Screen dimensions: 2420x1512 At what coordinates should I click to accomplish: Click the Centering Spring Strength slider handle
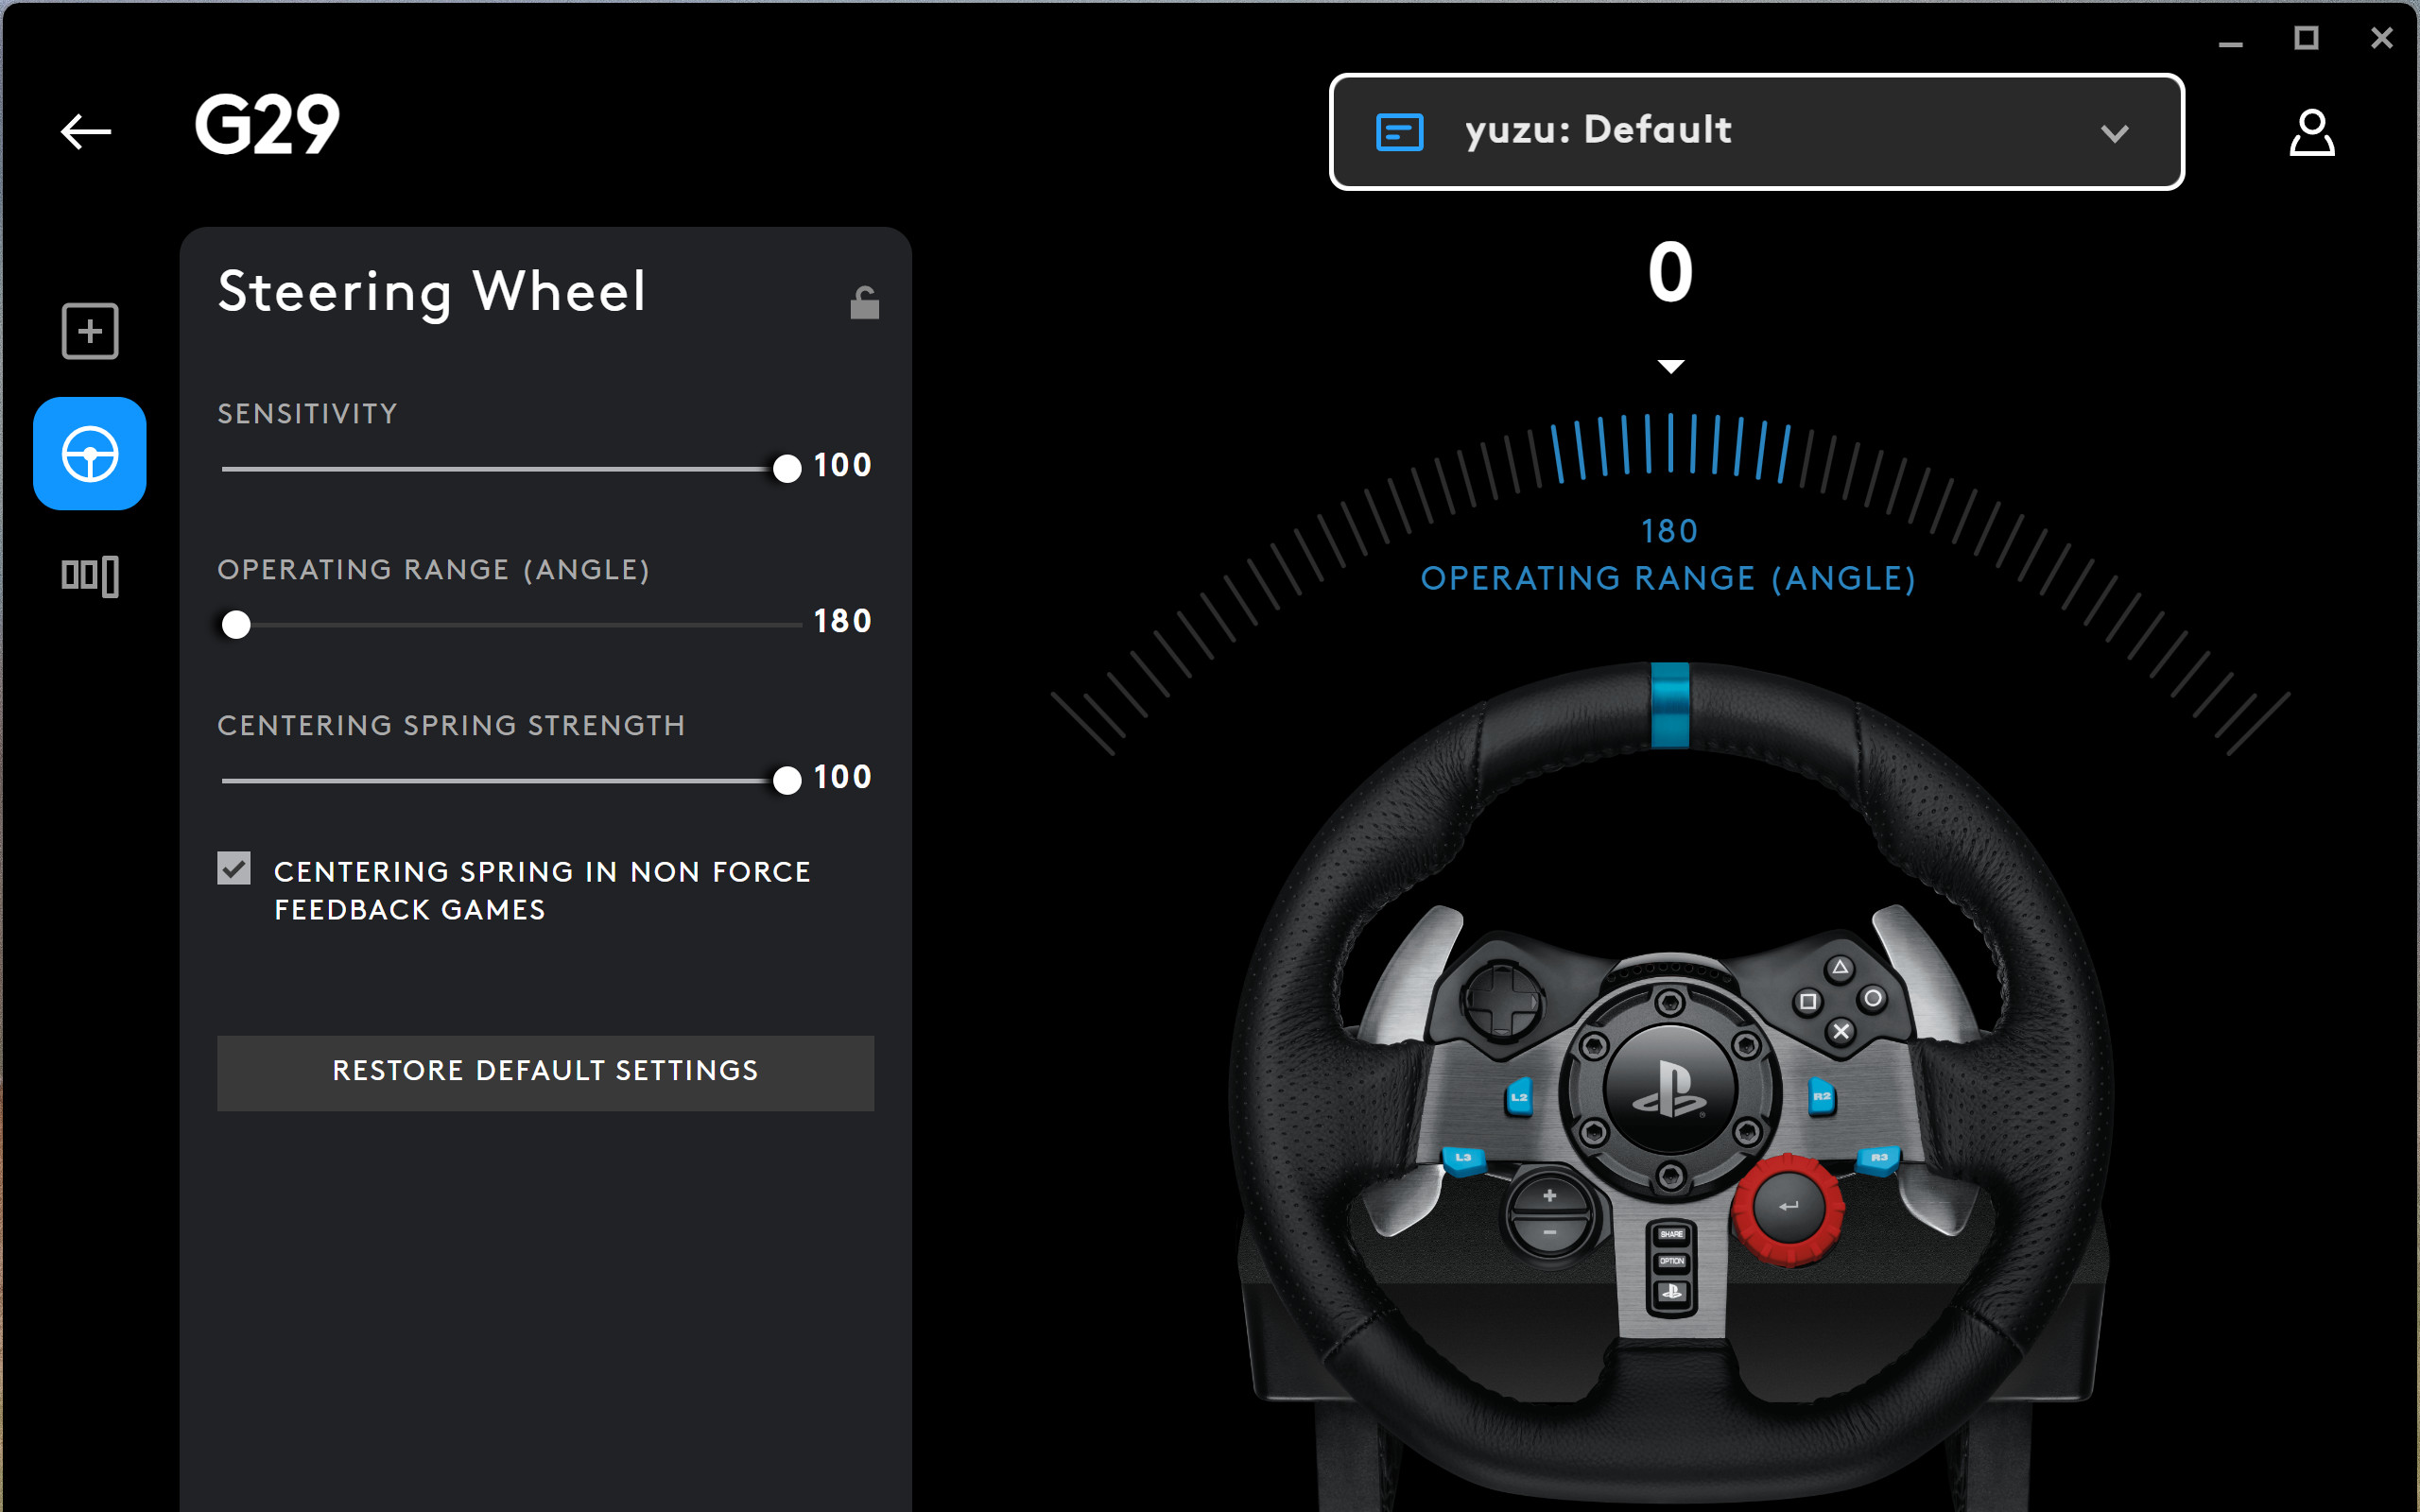click(786, 779)
